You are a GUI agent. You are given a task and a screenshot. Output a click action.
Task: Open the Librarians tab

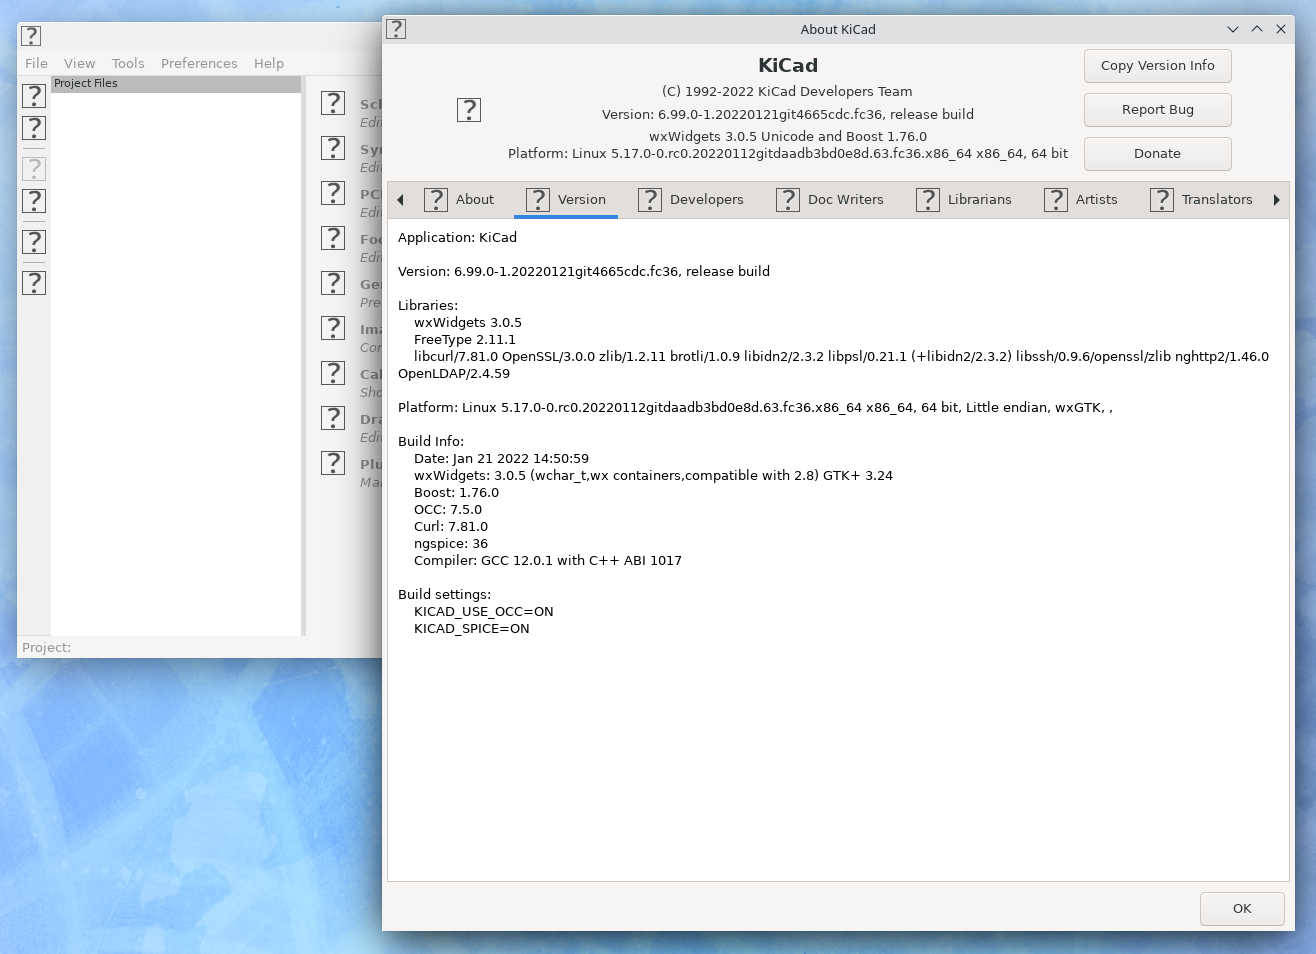[964, 200]
